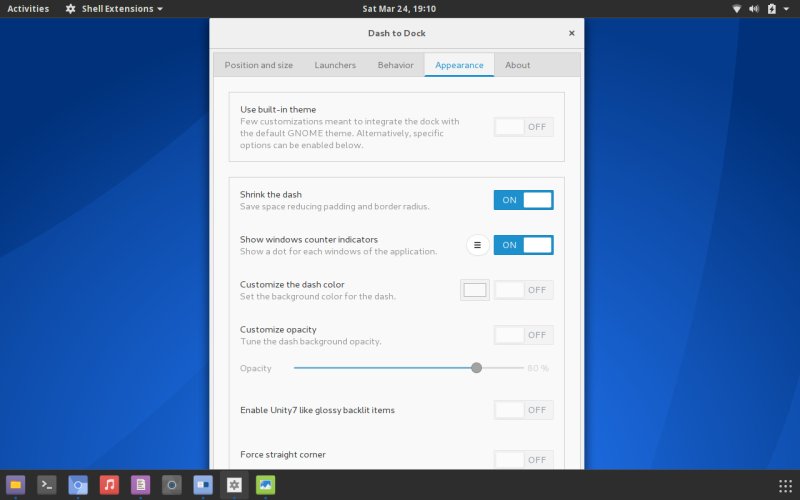800x500 pixels.
Task: Open the Shell Extensions app menu dropdown
Action: tap(114, 9)
